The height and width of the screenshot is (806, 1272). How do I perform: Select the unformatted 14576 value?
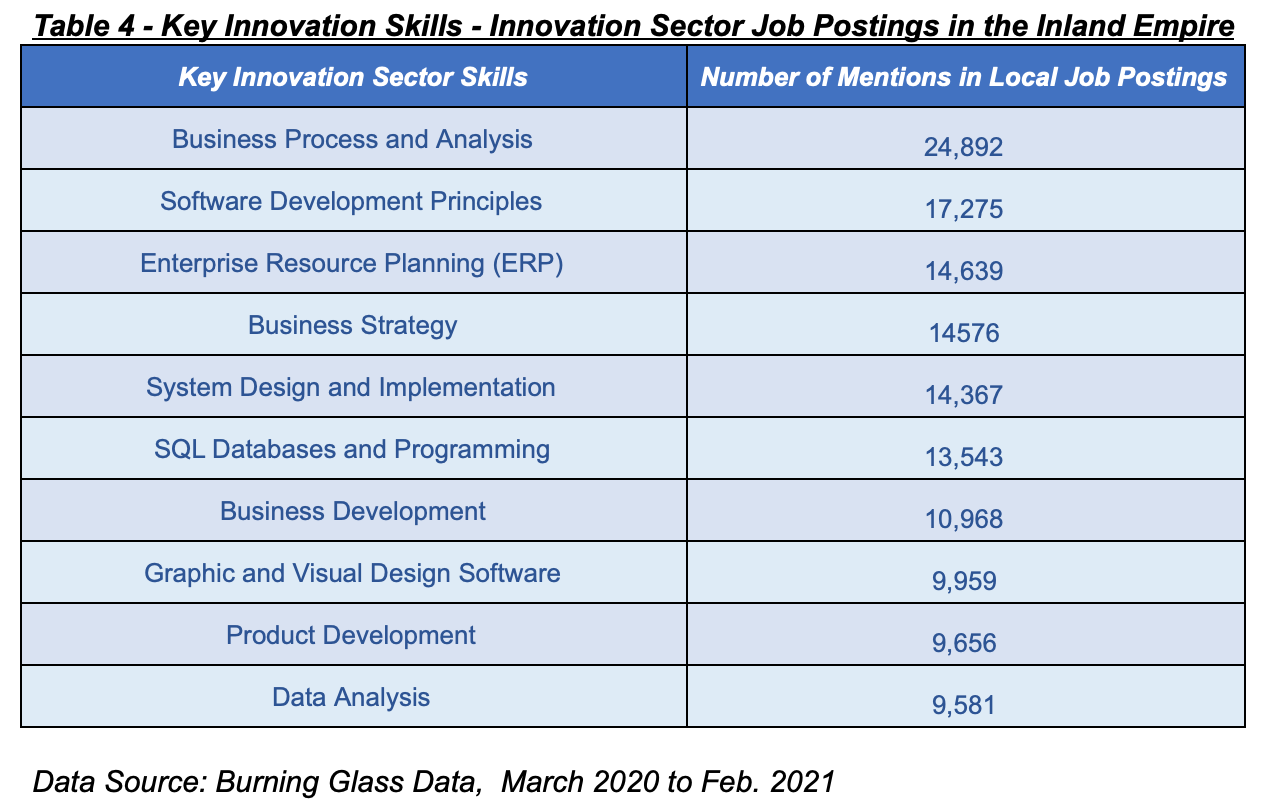pos(963,333)
